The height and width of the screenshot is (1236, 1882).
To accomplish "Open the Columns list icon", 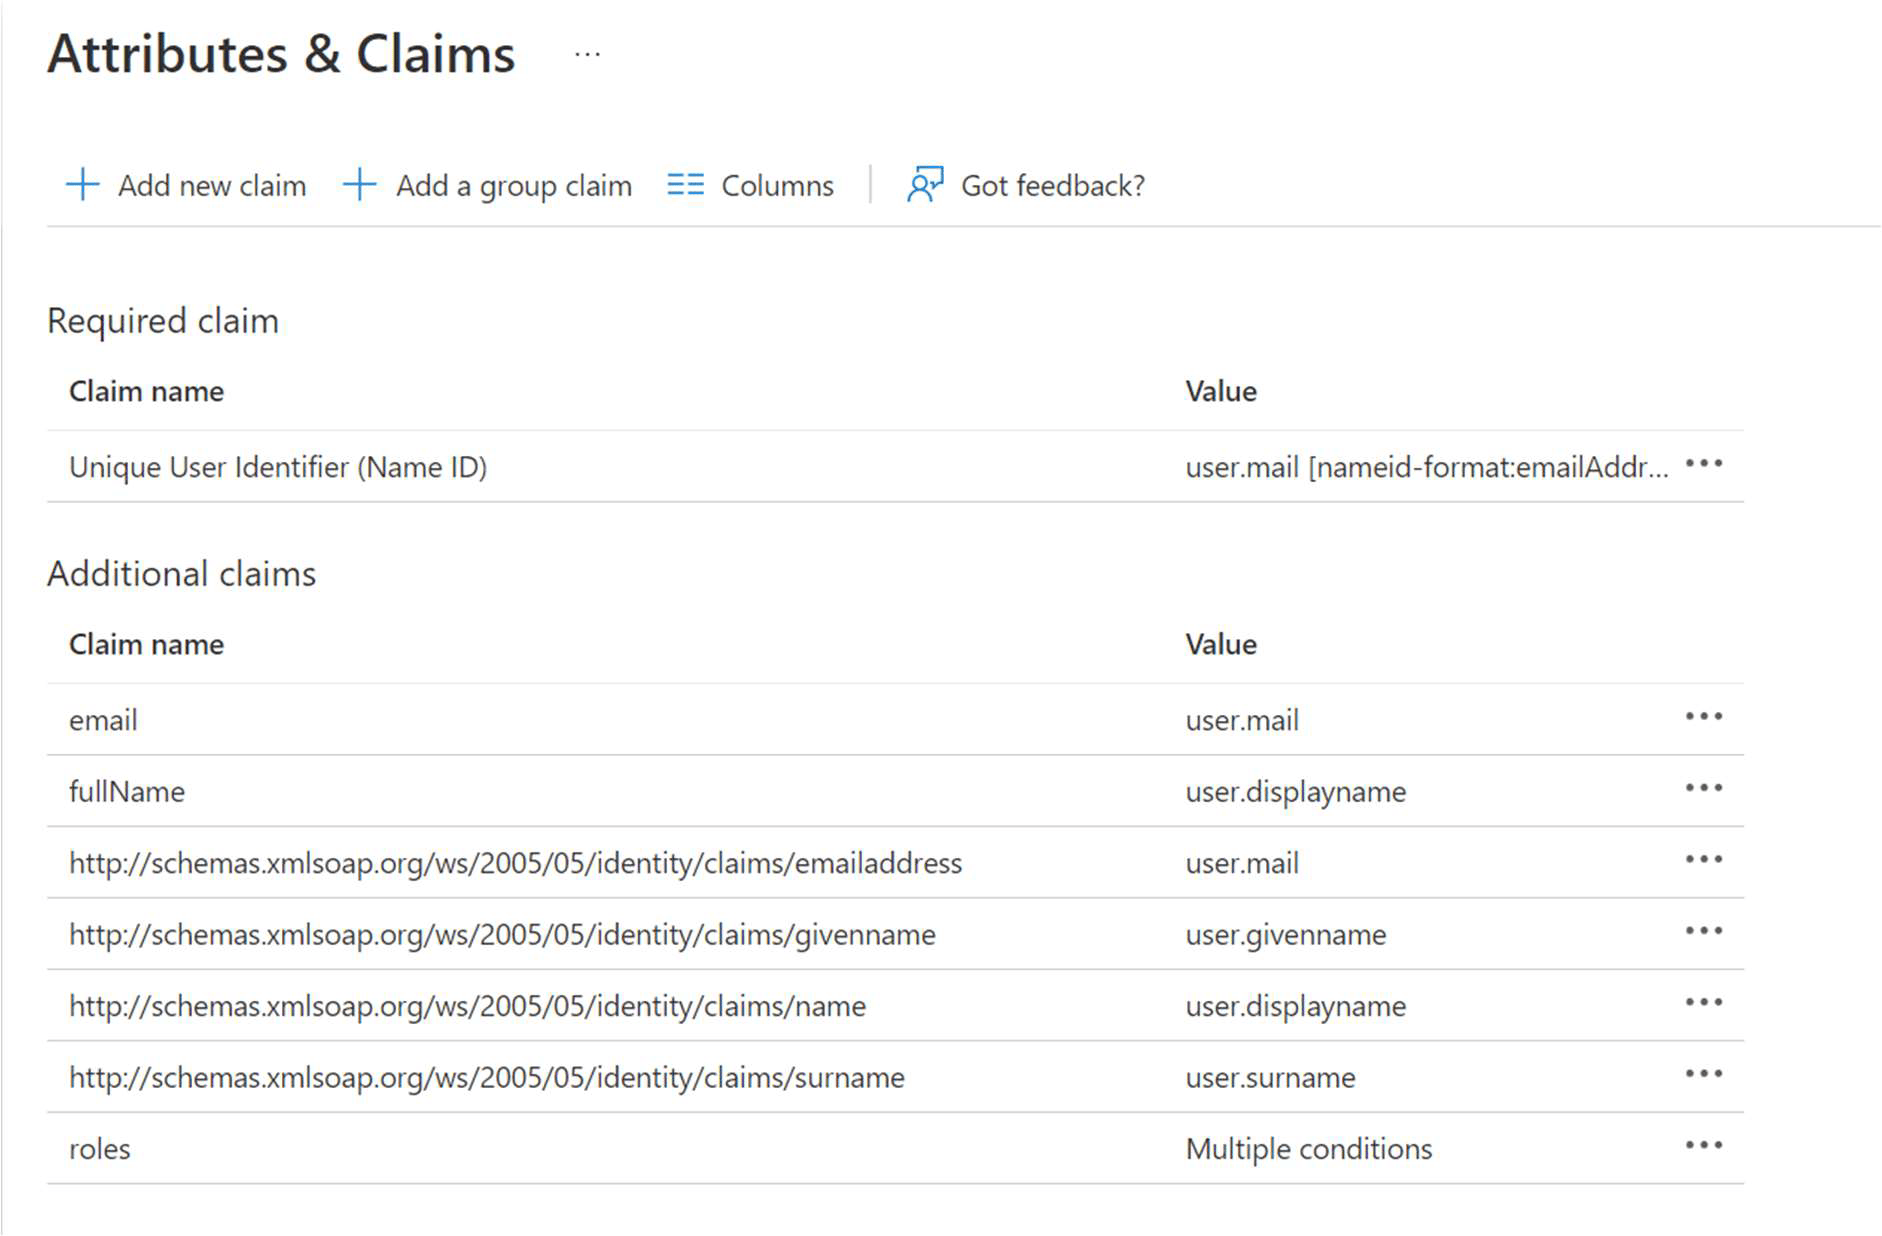I will tap(685, 185).
